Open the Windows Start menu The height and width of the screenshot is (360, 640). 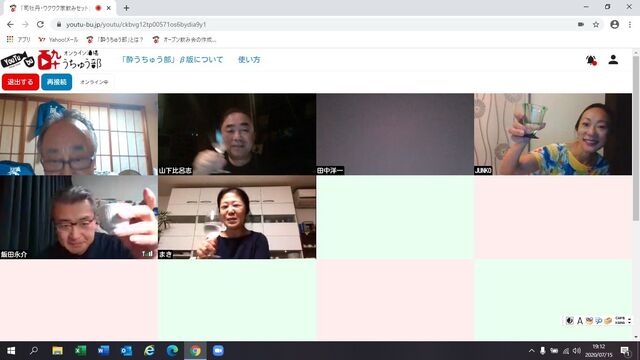11,351
